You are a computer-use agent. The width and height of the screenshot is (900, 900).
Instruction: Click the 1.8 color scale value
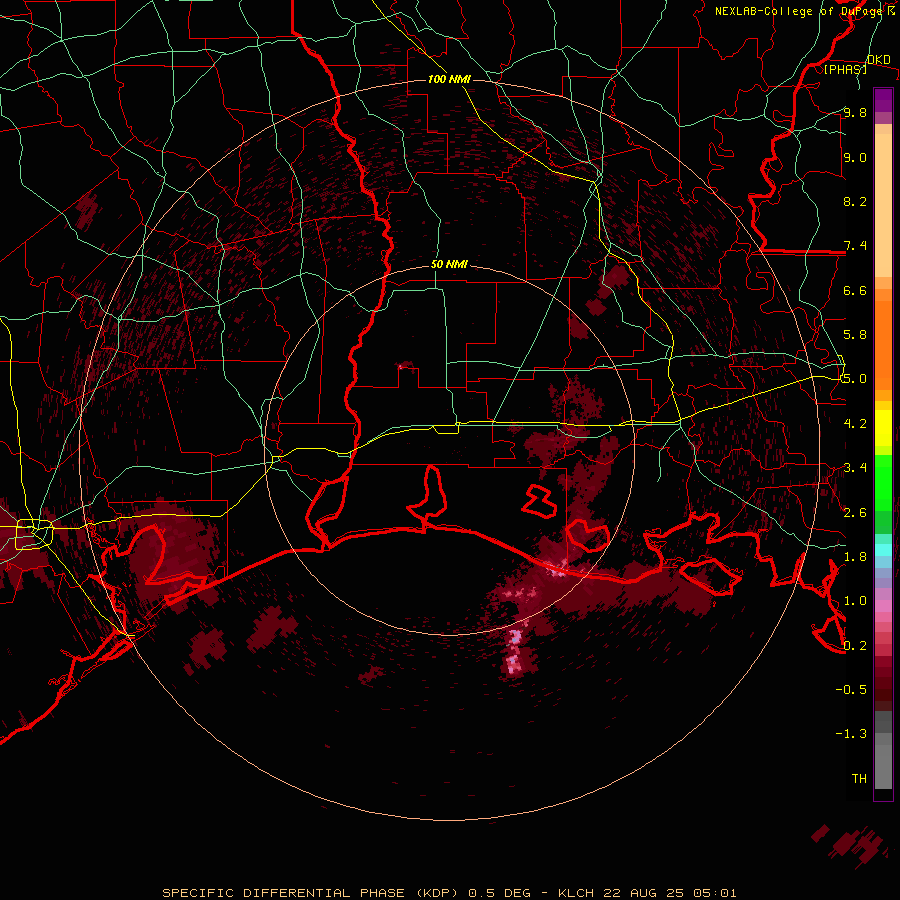tap(855, 557)
